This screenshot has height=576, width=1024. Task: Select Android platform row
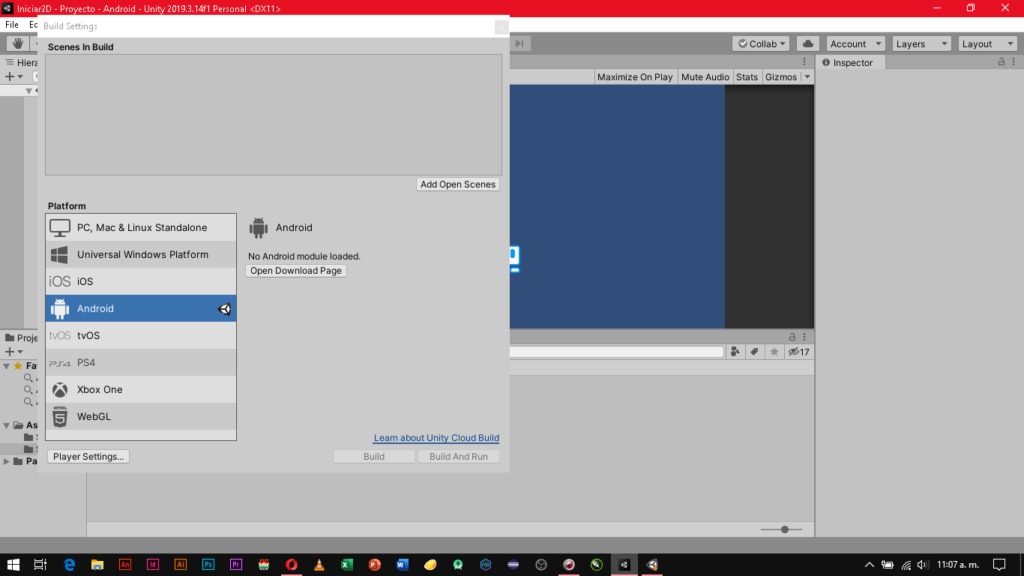[x=141, y=308]
